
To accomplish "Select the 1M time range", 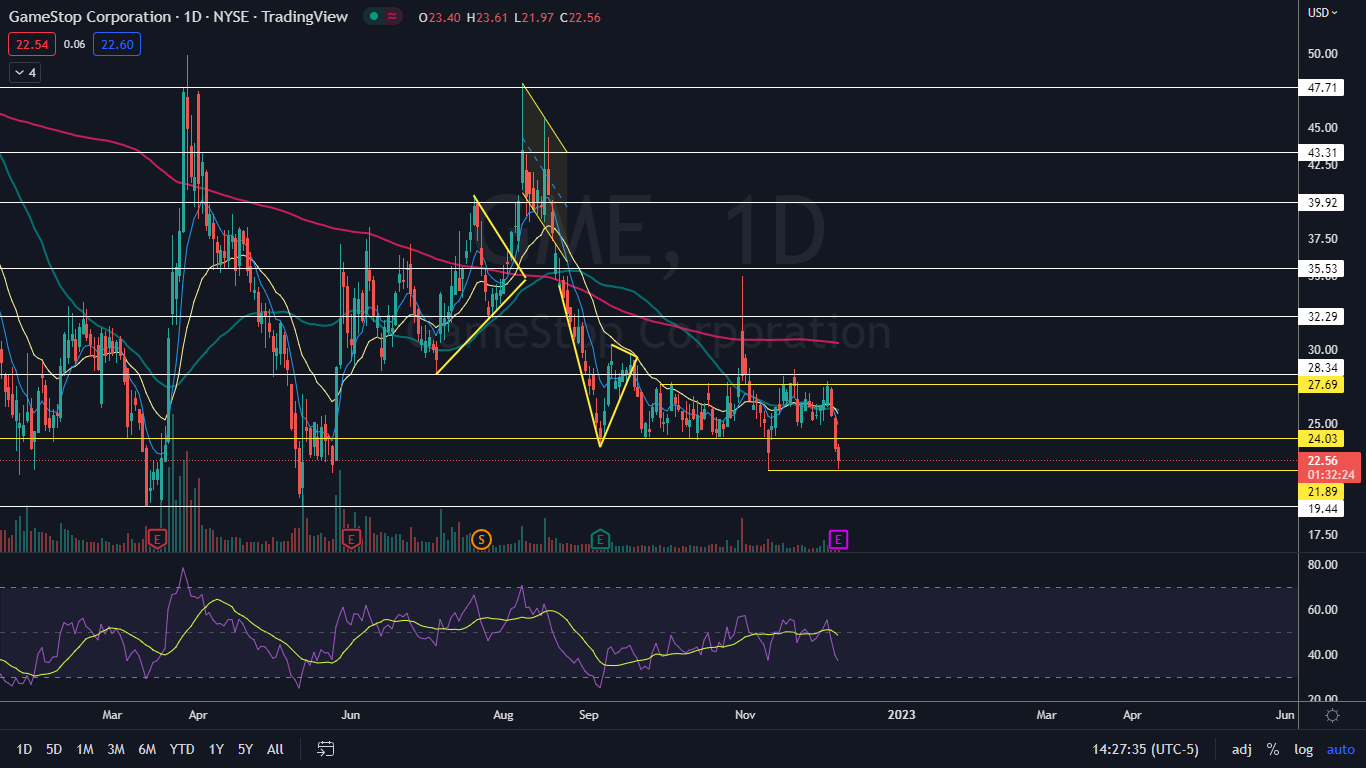I will click(85, 749).
